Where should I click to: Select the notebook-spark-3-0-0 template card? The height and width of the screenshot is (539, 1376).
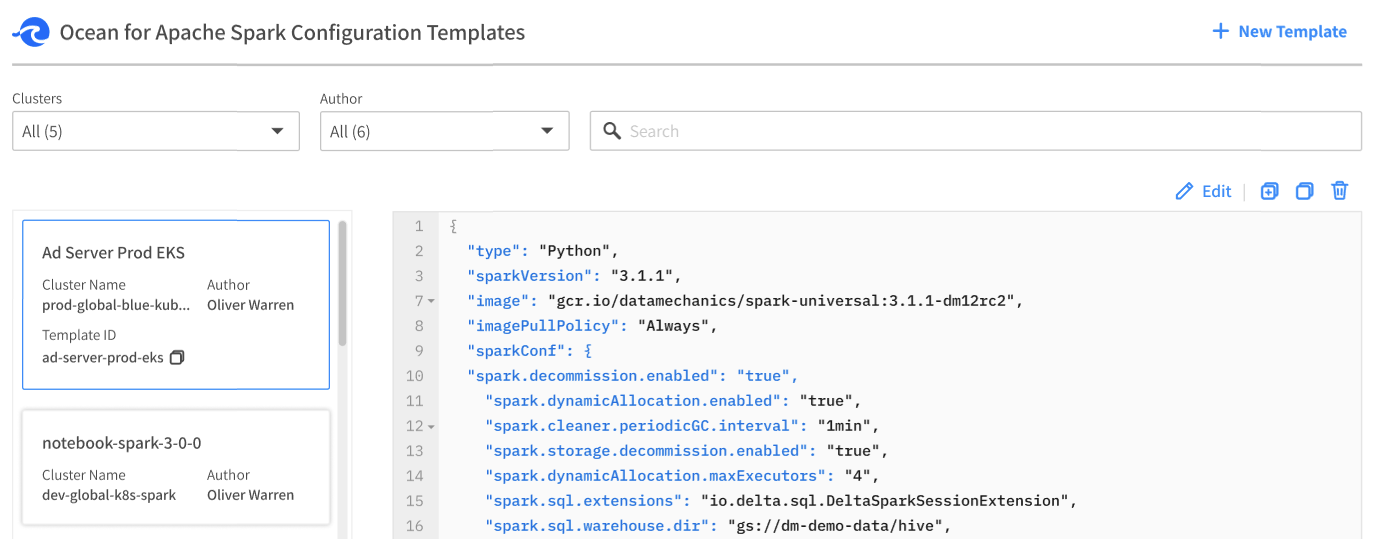pyautogui.click(x=176, y=467)
